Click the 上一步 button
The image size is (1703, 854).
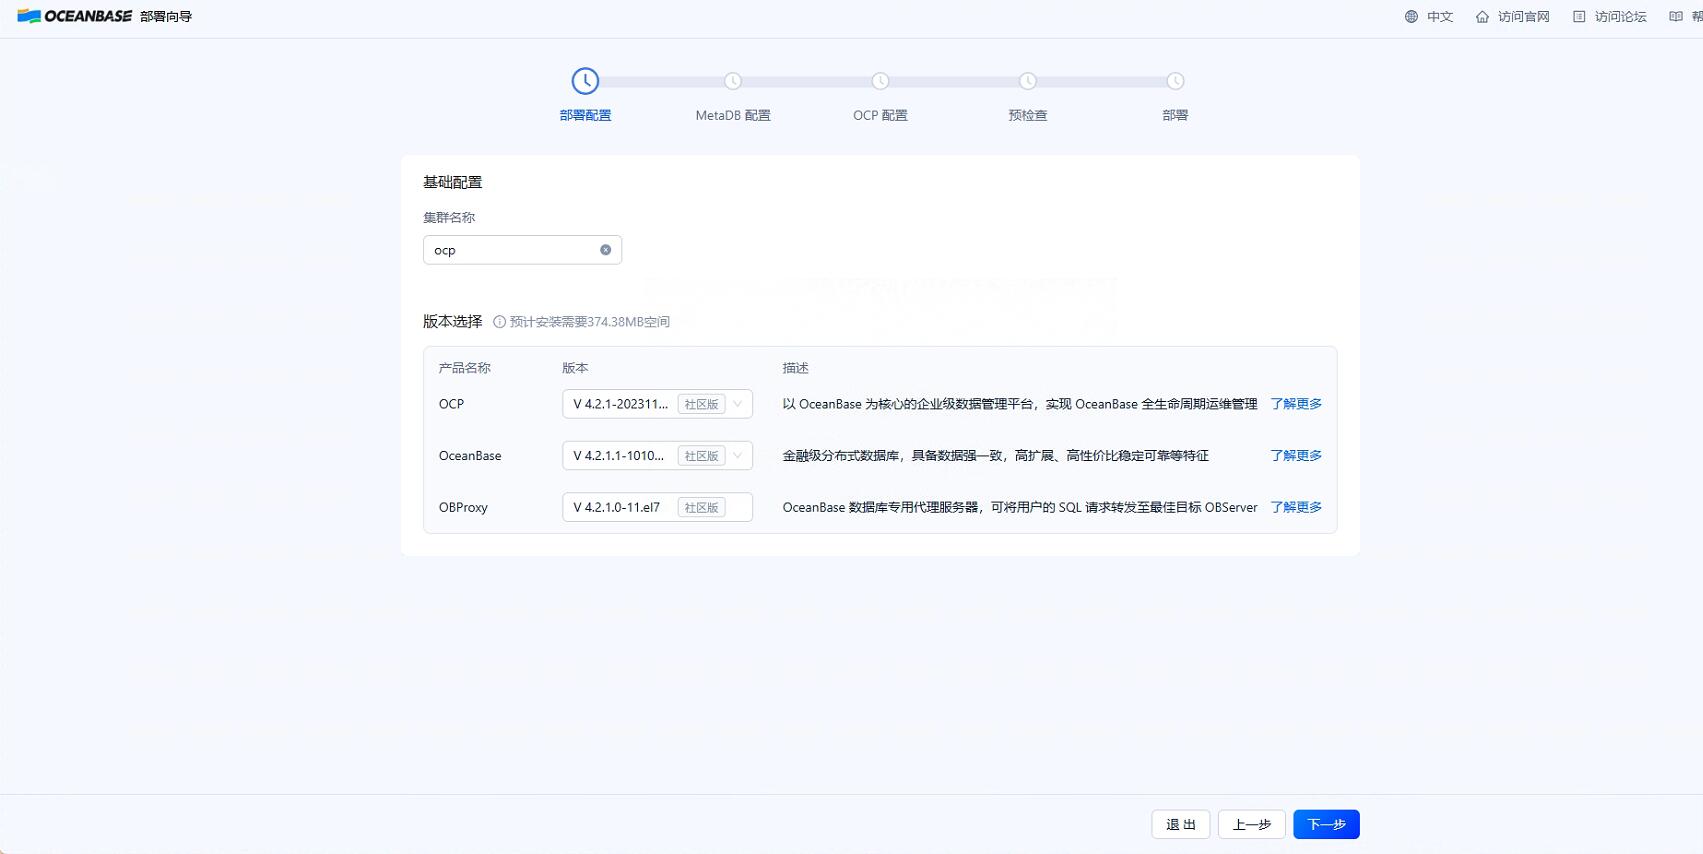click(1252, 824)
